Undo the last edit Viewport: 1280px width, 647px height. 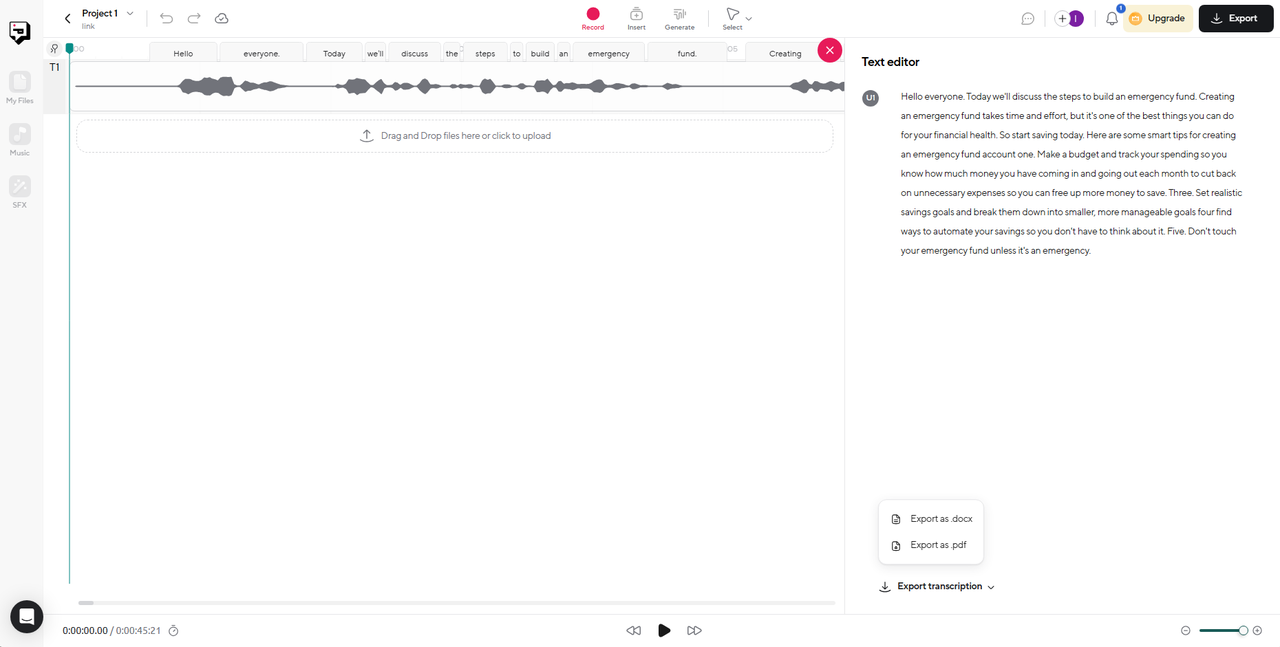point(166,18)
